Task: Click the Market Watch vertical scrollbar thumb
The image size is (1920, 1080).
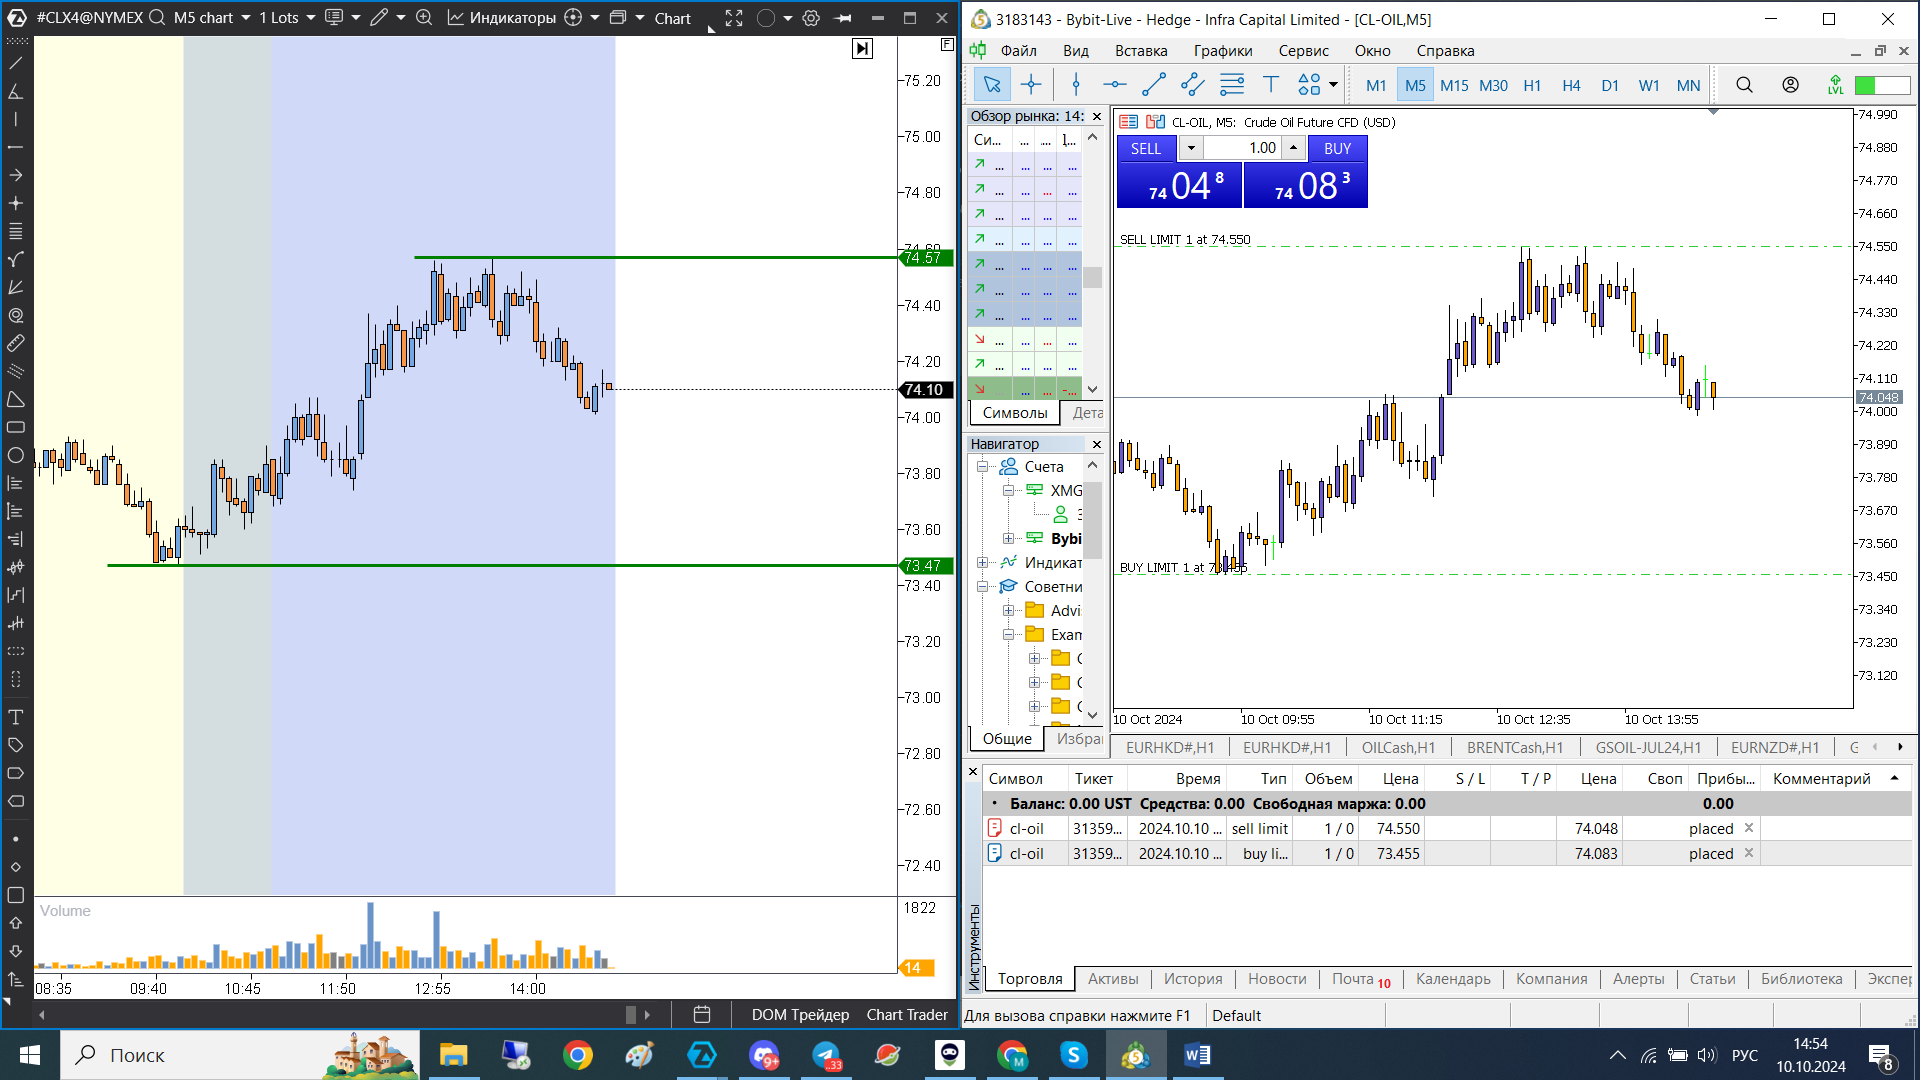Action: 1092,277
